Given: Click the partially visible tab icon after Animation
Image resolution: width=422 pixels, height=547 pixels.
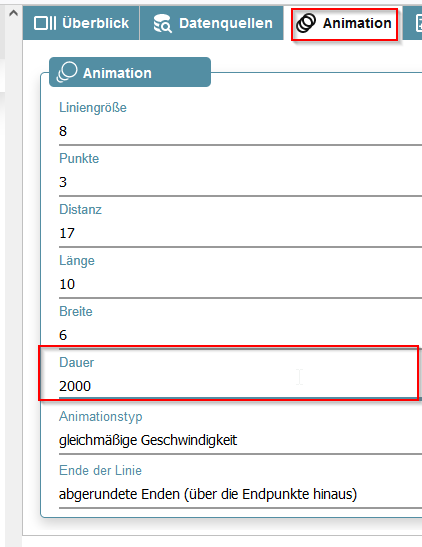Looking at the screenshot, I should pyautogui.click(x=418, y=23).
